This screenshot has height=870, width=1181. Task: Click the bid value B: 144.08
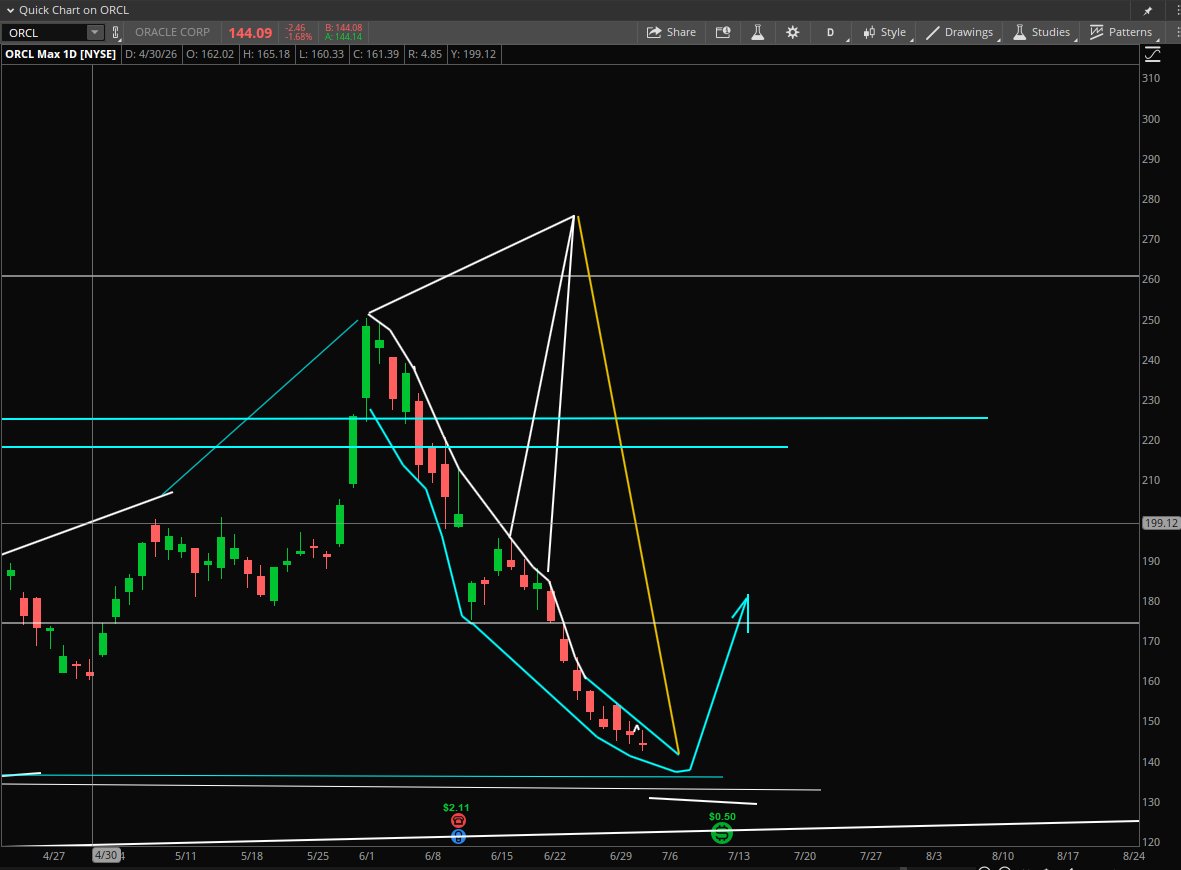tap(343, 28)
